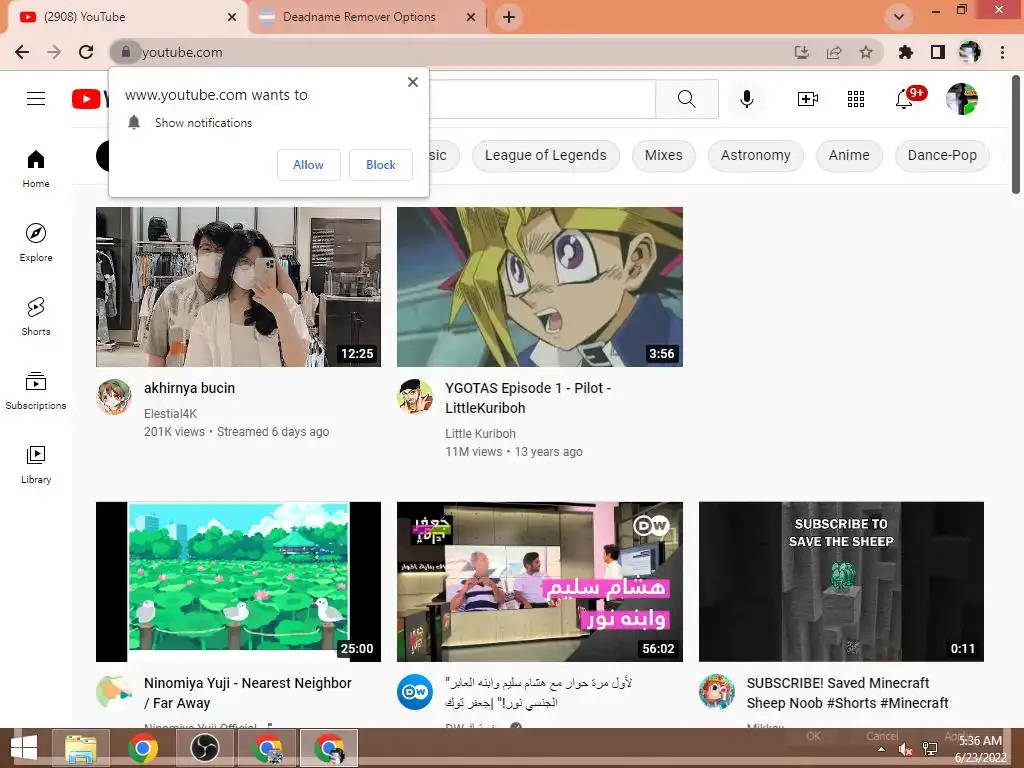Open YGOTAS Episode 1 video thumbnail
The image size is (1024, 768).
click(x=540, y=287)
